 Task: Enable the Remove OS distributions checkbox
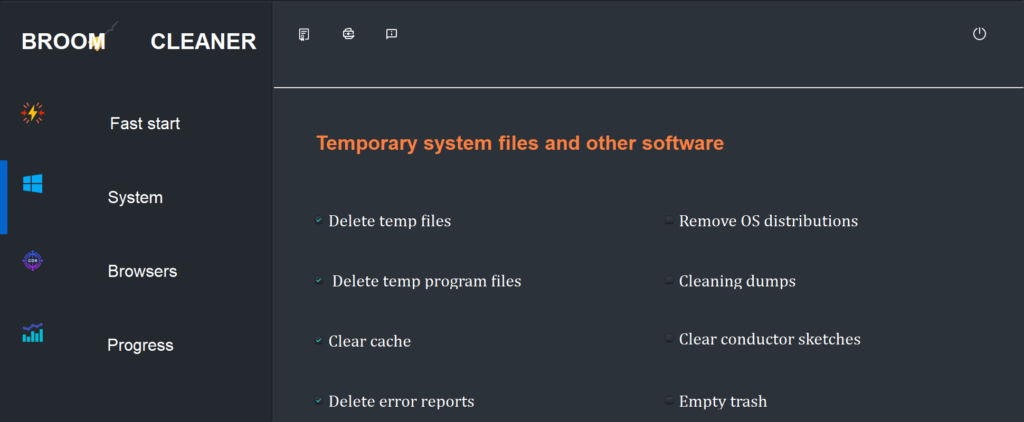coord(669,220)
